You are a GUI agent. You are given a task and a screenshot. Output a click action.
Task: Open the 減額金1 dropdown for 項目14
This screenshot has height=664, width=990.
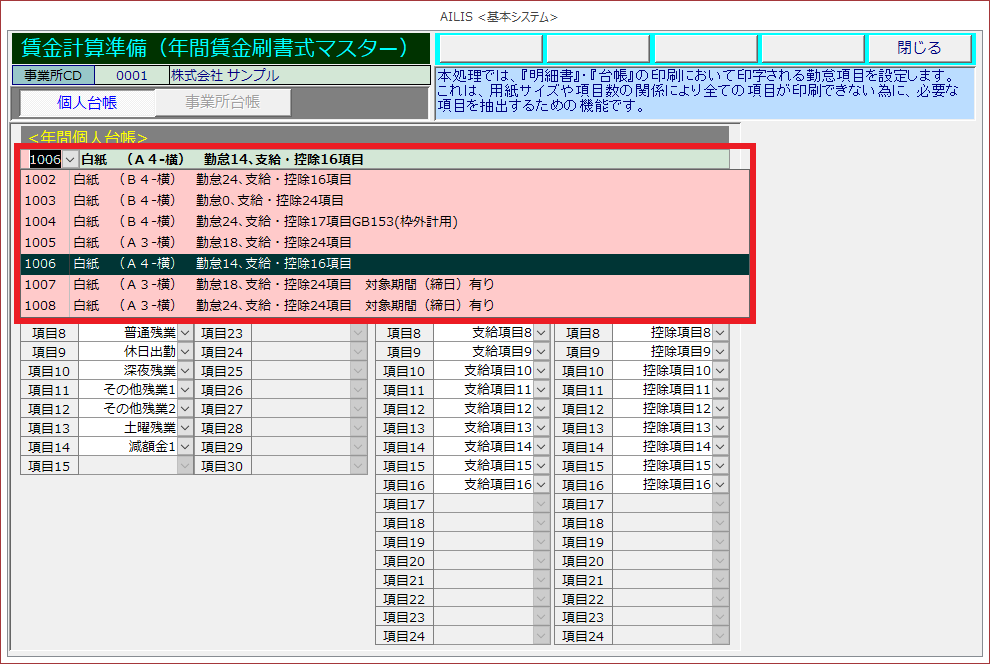185,447
